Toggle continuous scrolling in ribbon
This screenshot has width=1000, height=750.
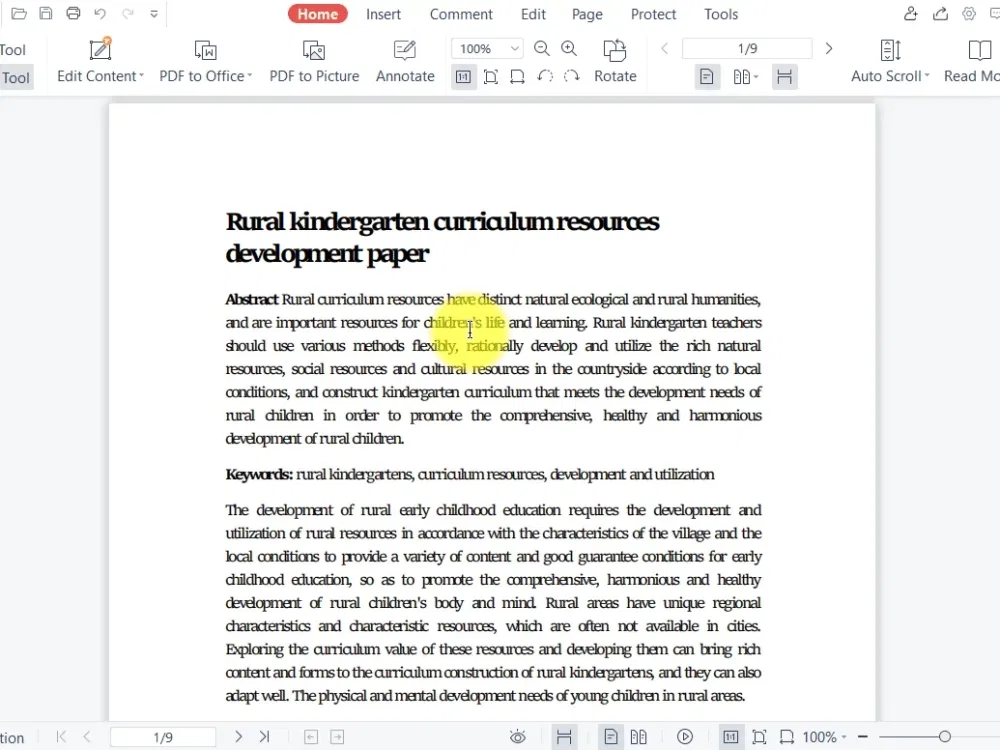(784, 77)
